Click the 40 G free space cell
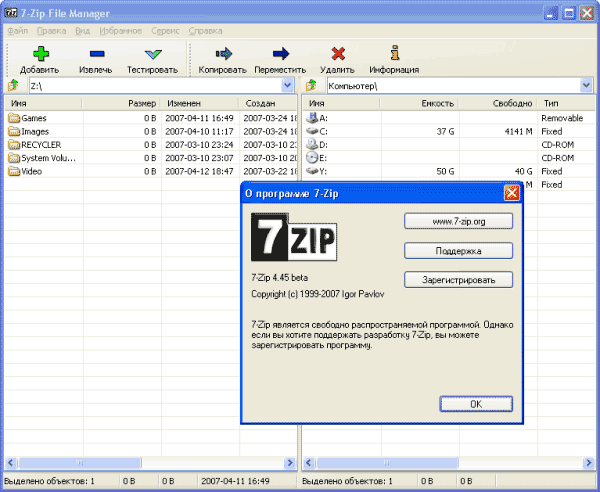The height and width of the screenshot is (492, 600). click(x=523, y=171)
